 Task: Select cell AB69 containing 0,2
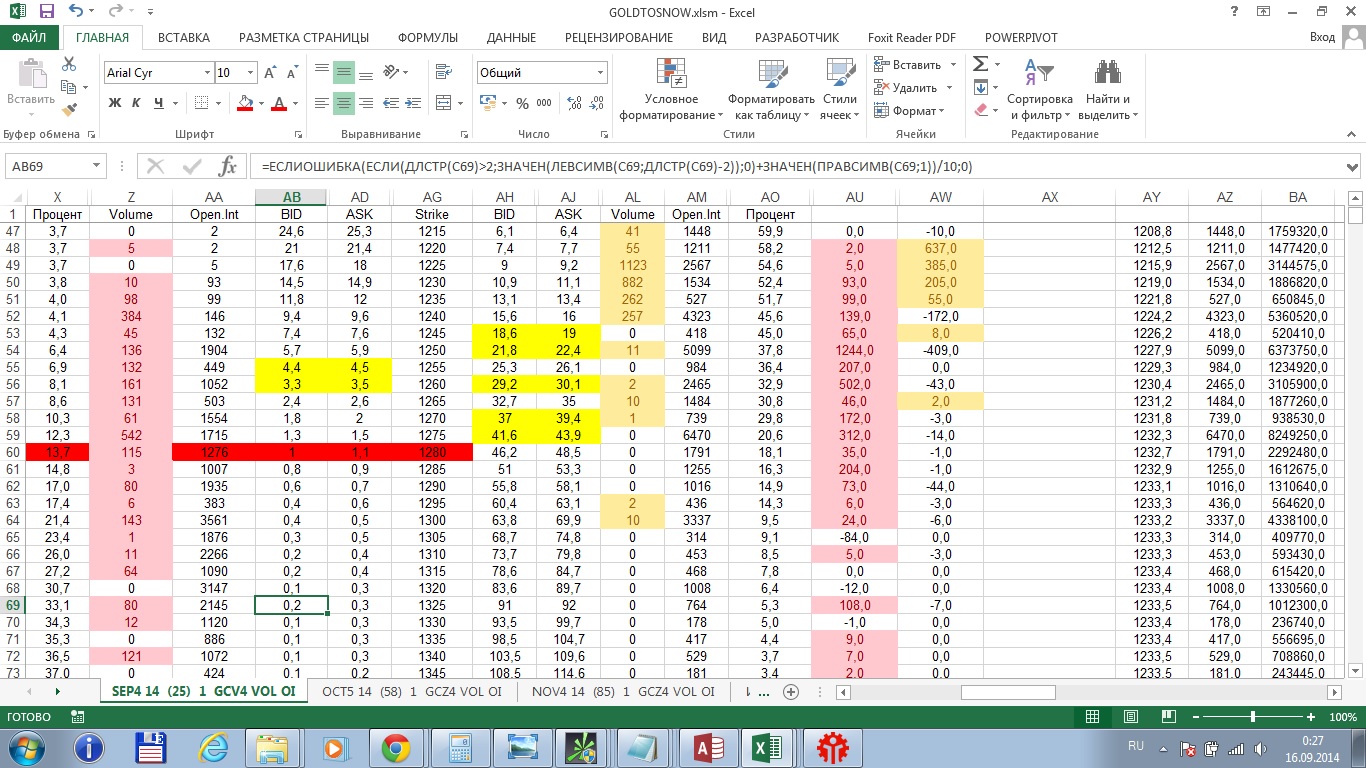[291, 605]
